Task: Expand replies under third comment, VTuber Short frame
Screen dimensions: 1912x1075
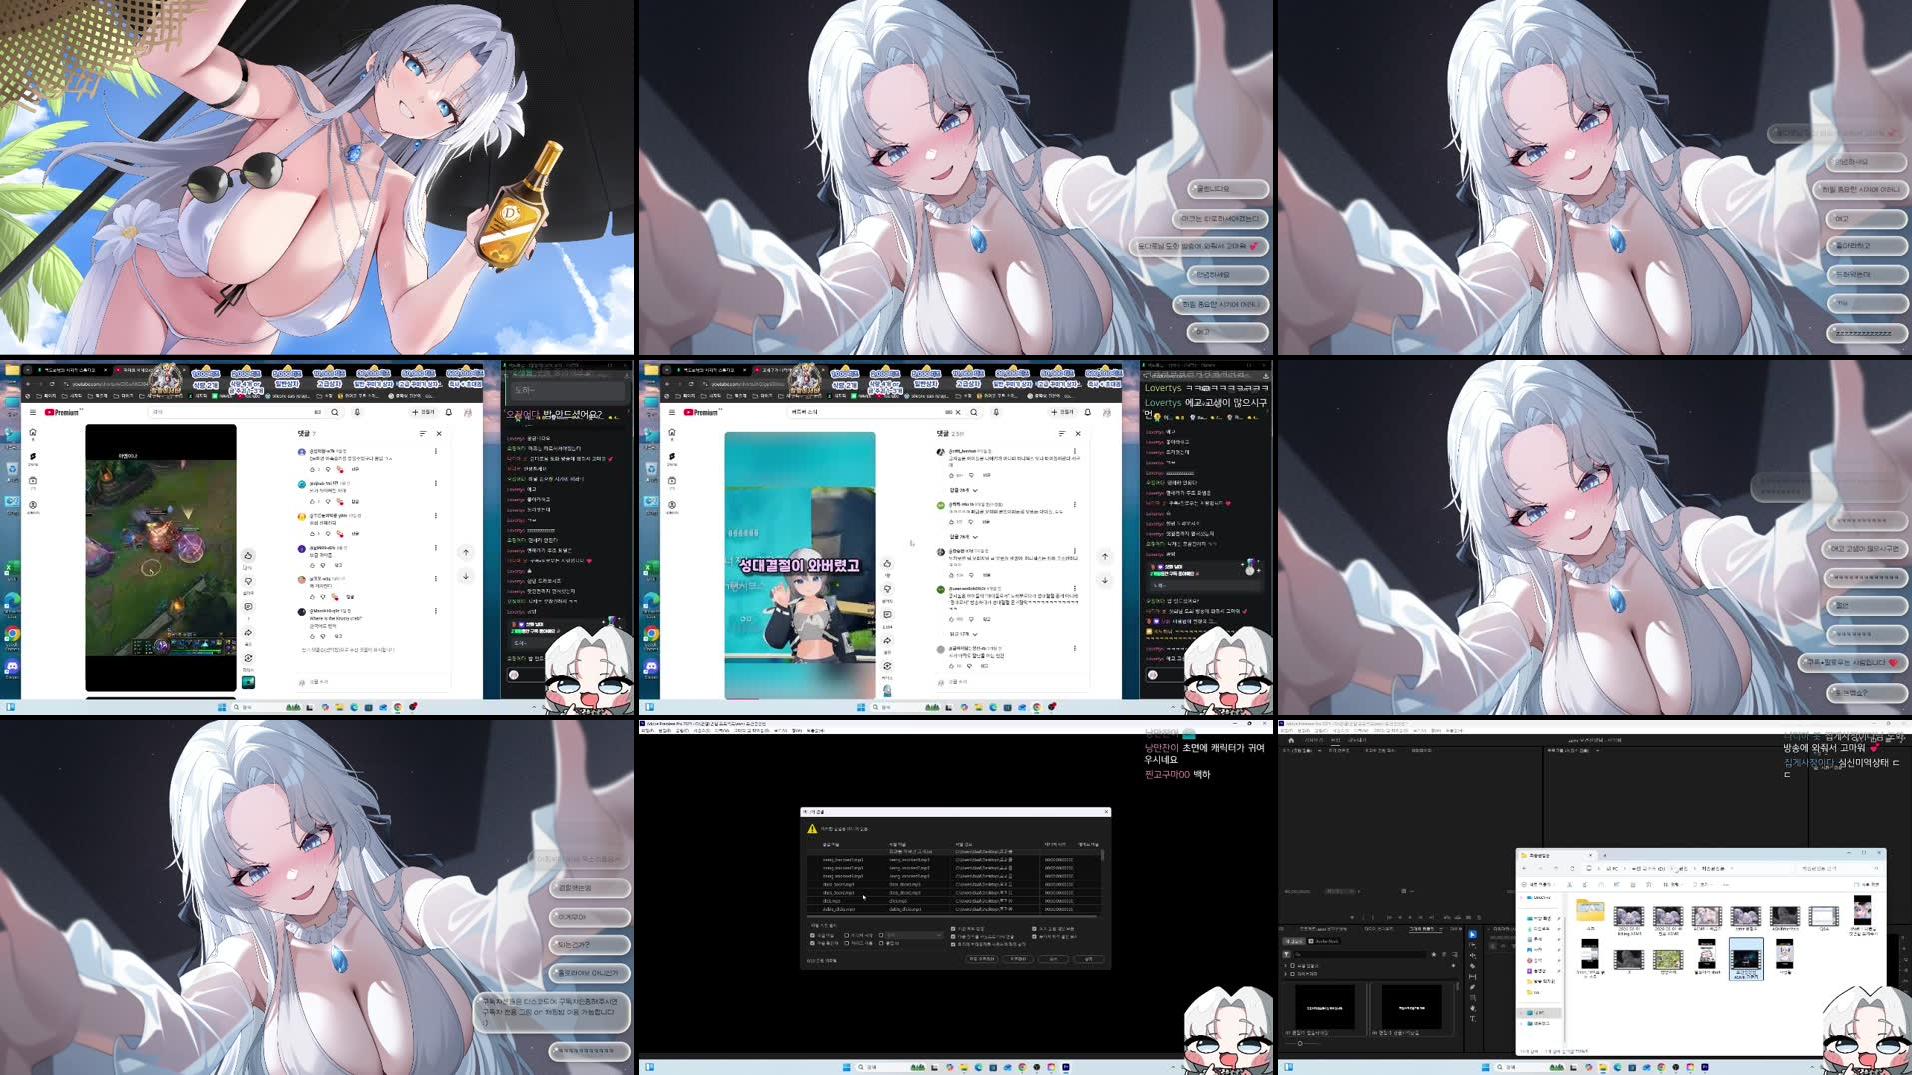Action: (963, 634)
